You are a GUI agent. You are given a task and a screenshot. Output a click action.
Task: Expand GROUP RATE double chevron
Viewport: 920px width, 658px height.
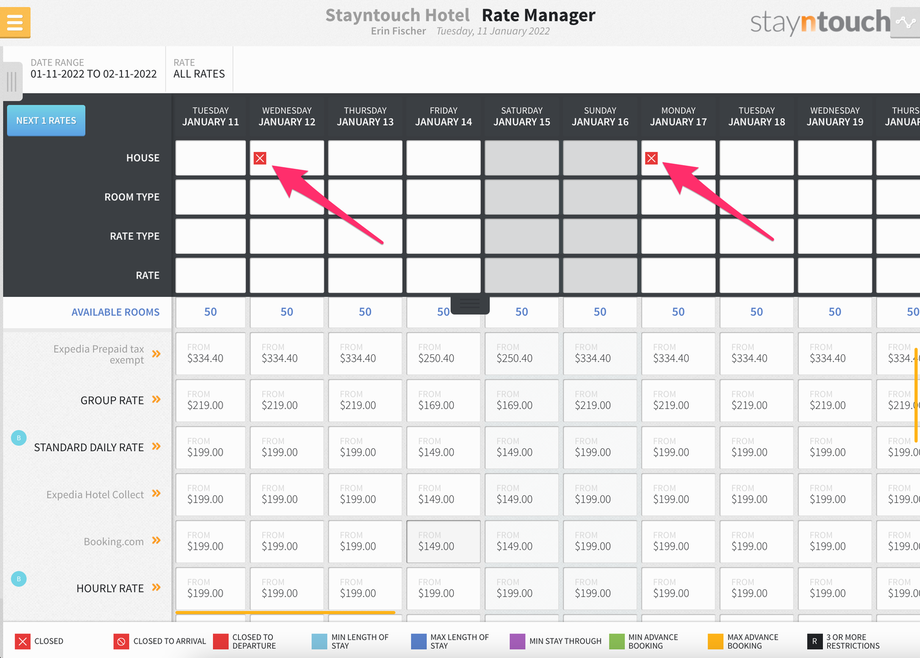pos(156,399)
